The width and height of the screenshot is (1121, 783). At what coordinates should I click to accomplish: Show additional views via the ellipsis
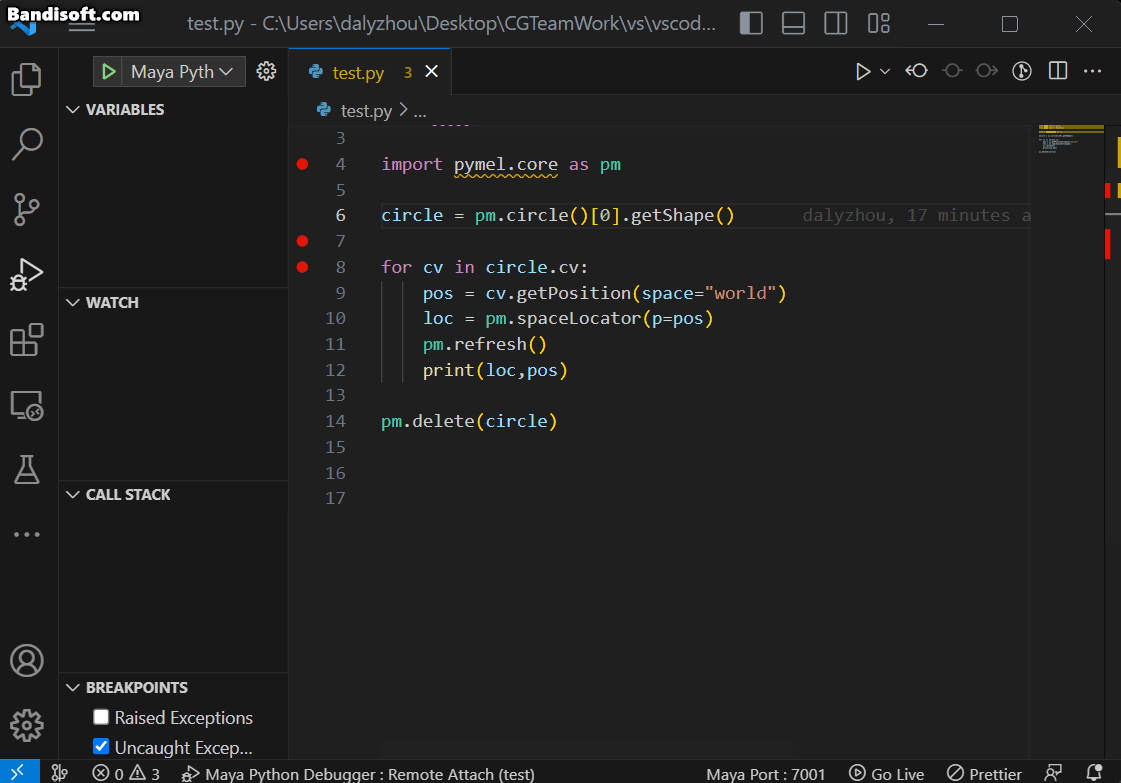[x=26, y=534]
